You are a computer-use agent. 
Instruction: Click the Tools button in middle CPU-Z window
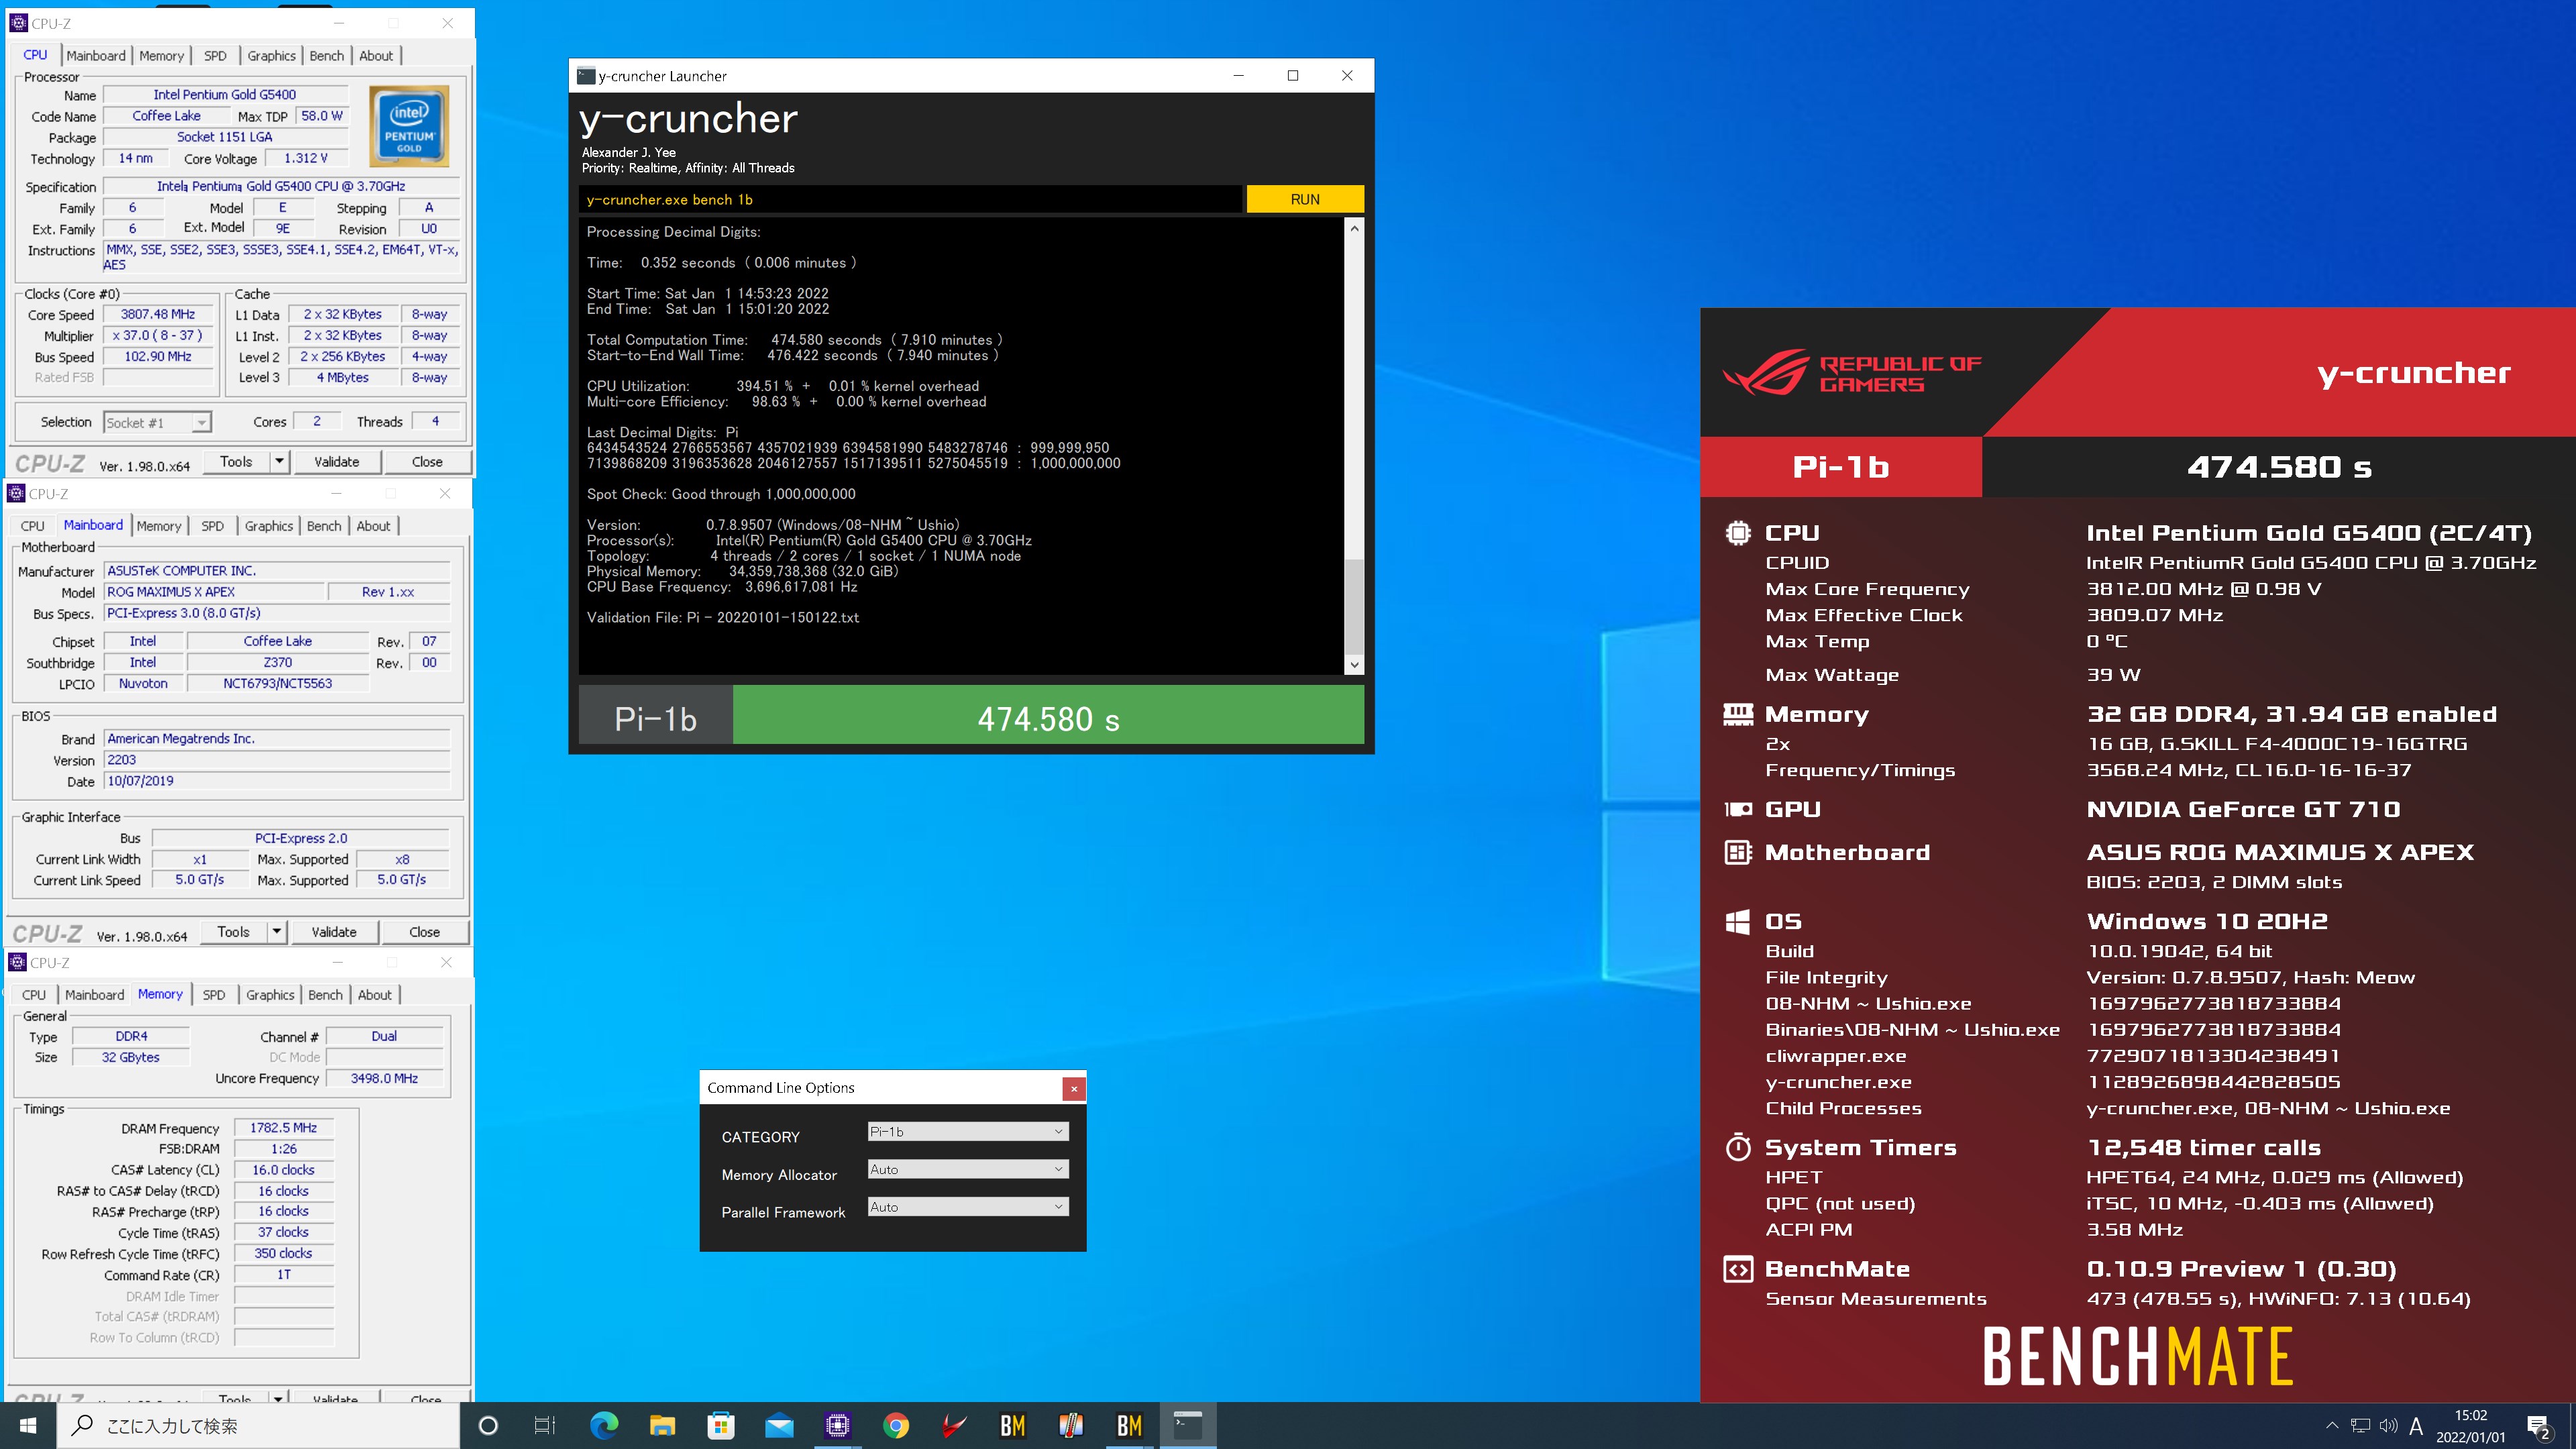pos(233,932)
